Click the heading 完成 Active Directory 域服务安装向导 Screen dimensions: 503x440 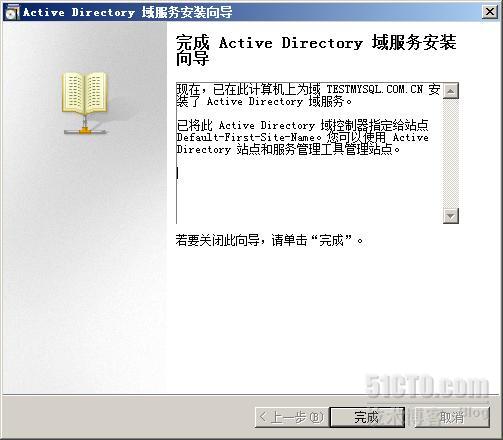(316, 50)
